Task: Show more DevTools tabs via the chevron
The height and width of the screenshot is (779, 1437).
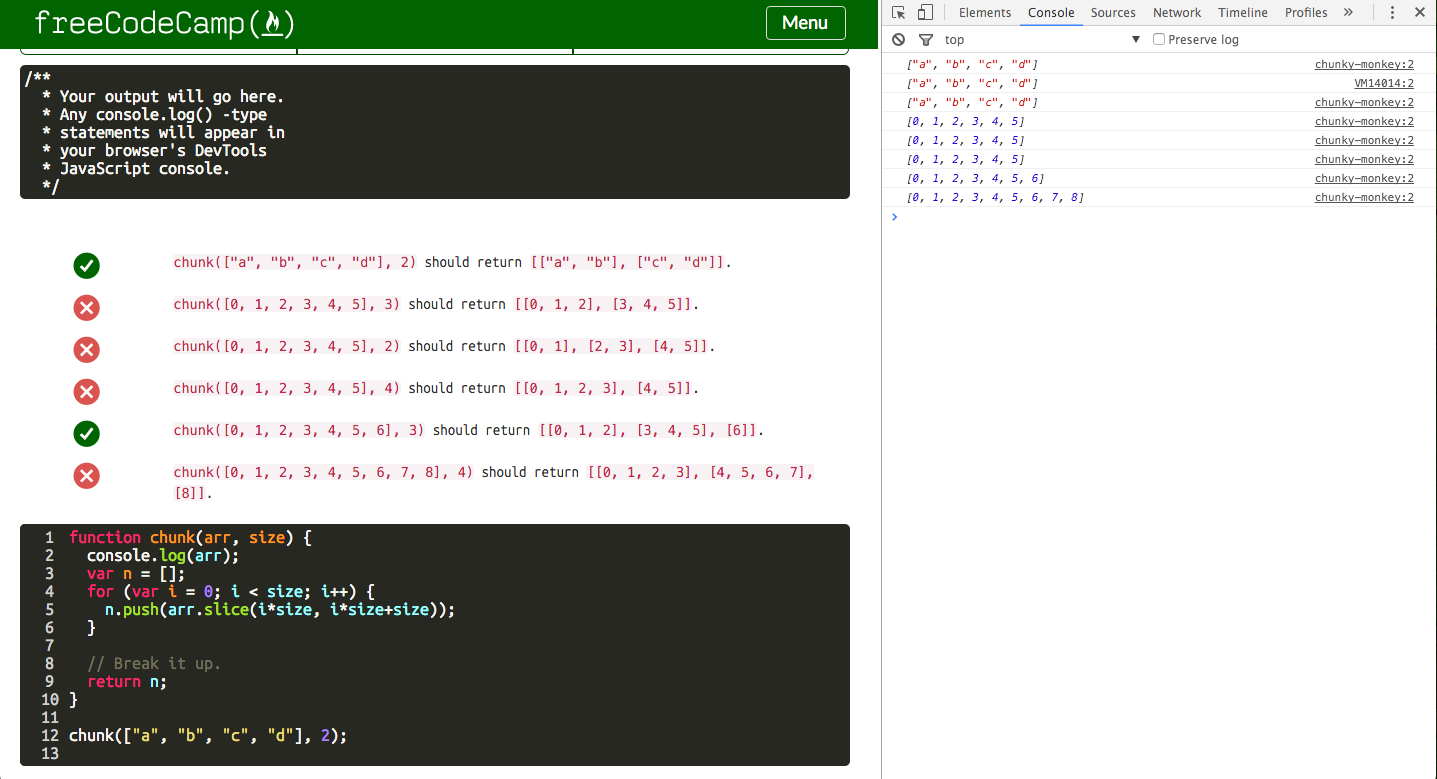Action: coord(1348,13)
